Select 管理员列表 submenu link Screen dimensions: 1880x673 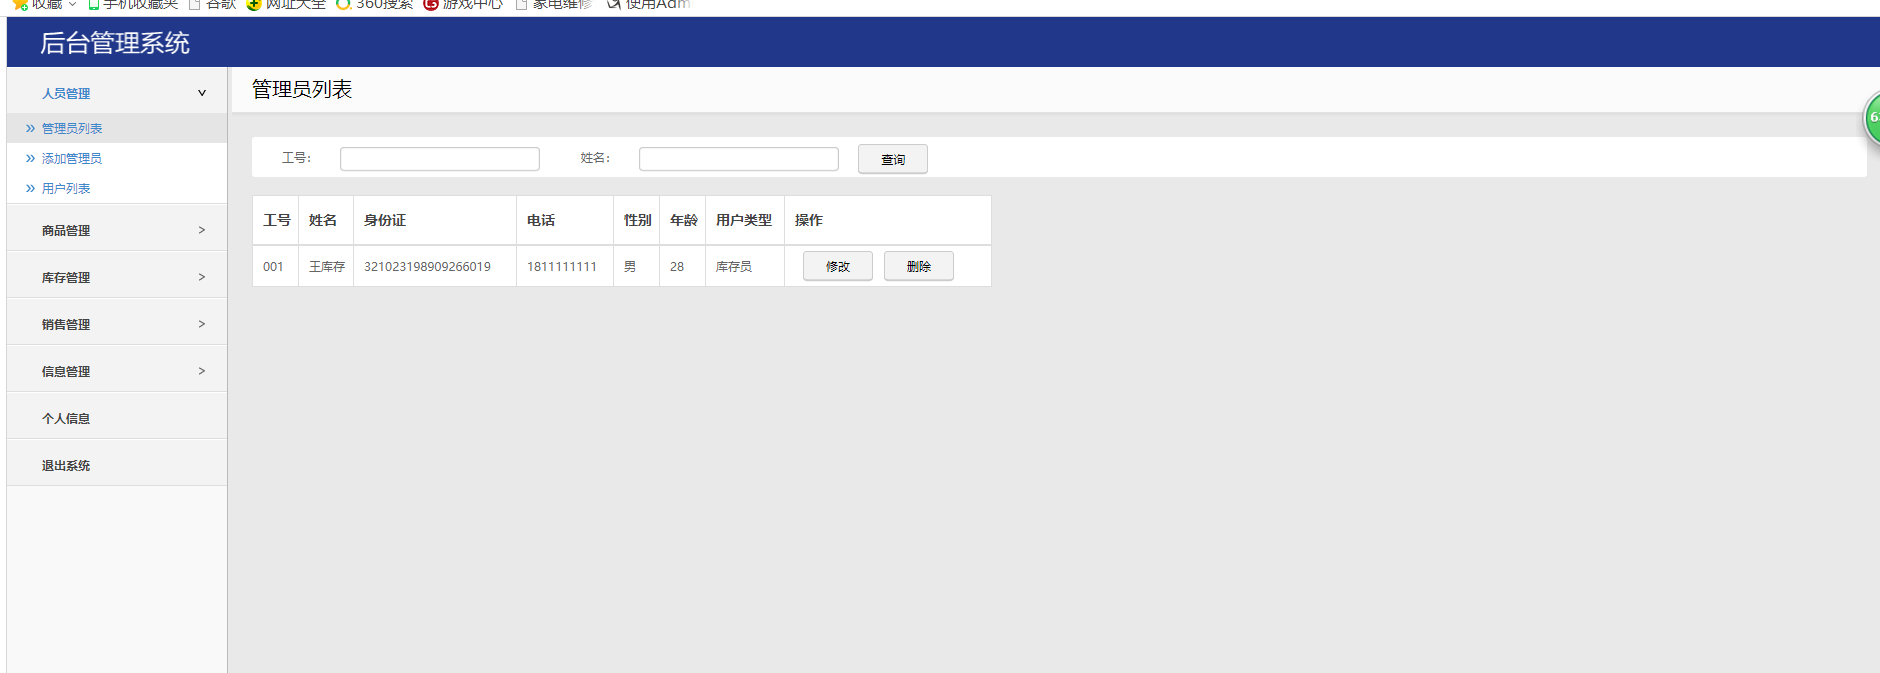click(72, 128)
